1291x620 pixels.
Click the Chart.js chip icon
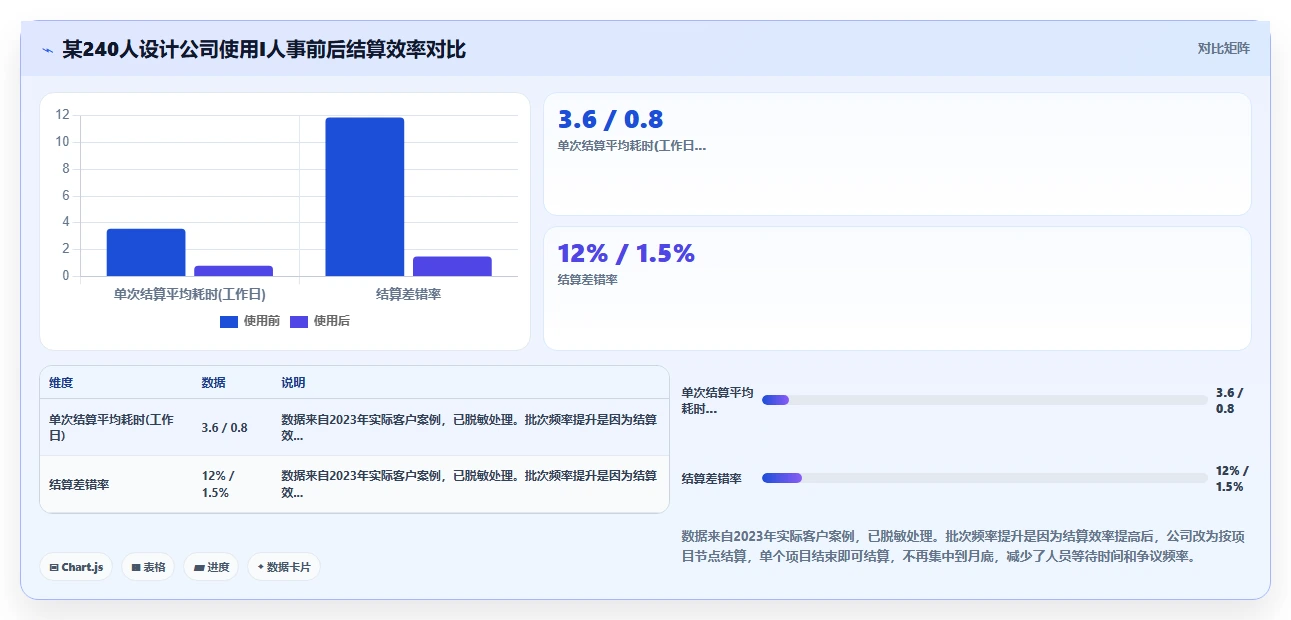pyautogui.click(x=54, y=567)
